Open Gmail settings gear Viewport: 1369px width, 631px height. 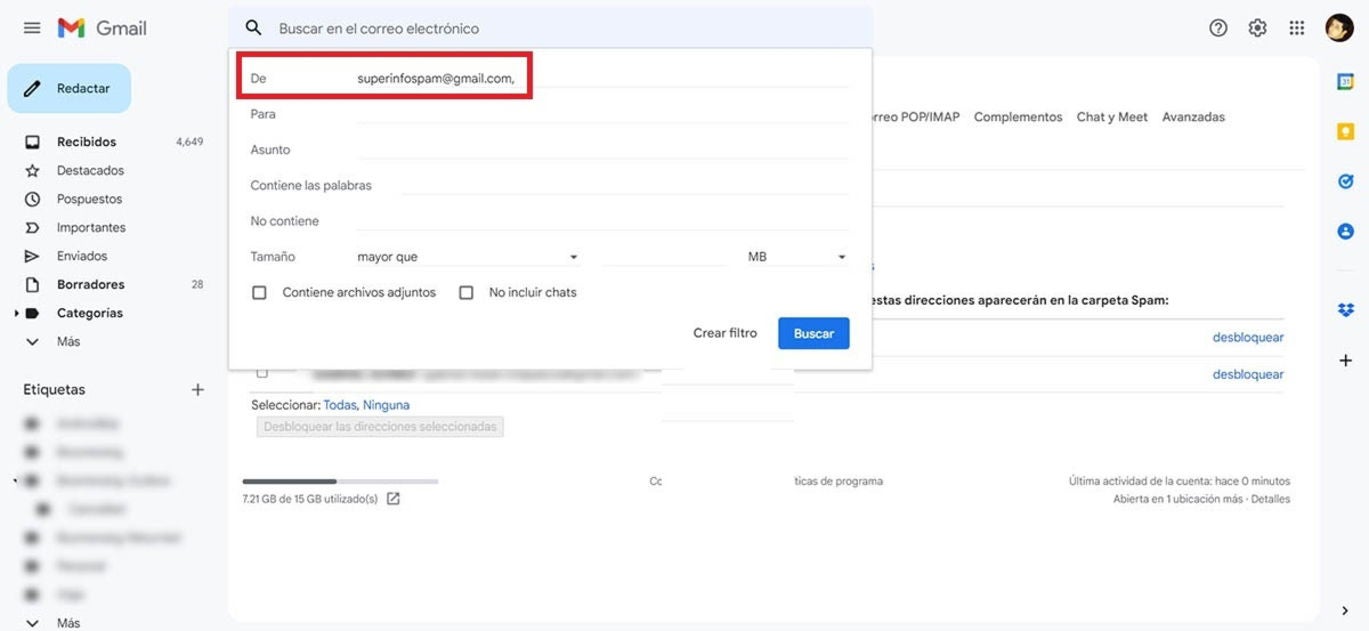click(1257, 27)
